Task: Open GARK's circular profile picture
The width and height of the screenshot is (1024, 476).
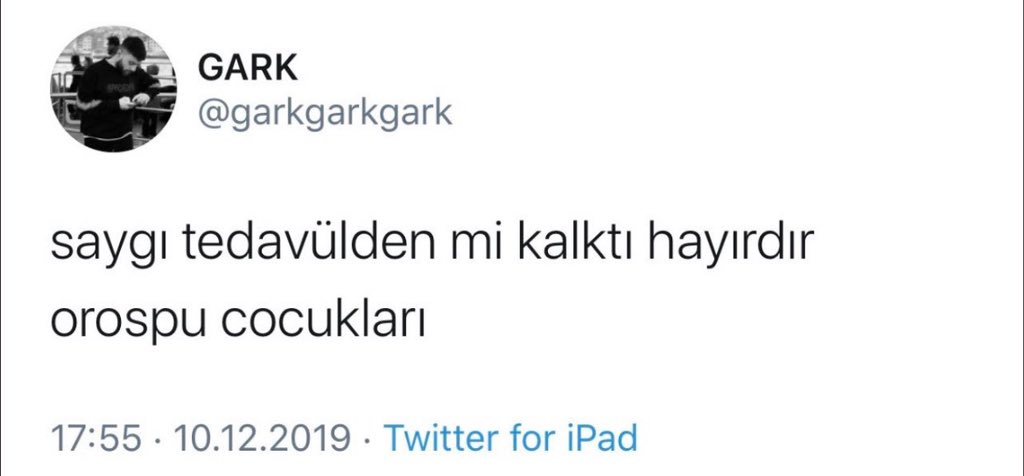Action: [x=113, y=89]
